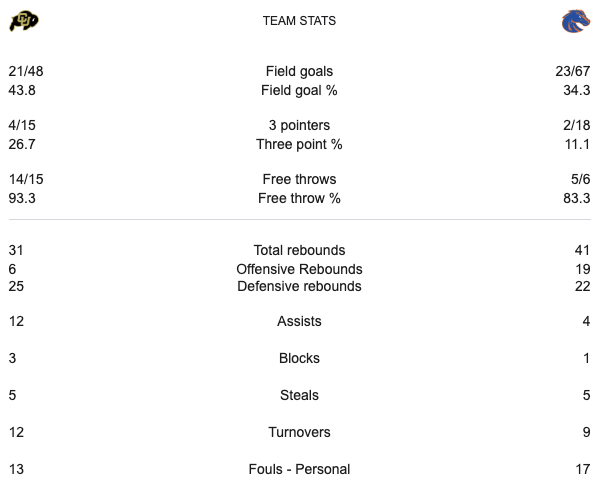The height and width of the screenshot is (493, 602).
Task: Click the Boise State Broncos logo
Action: pos(575,21)
